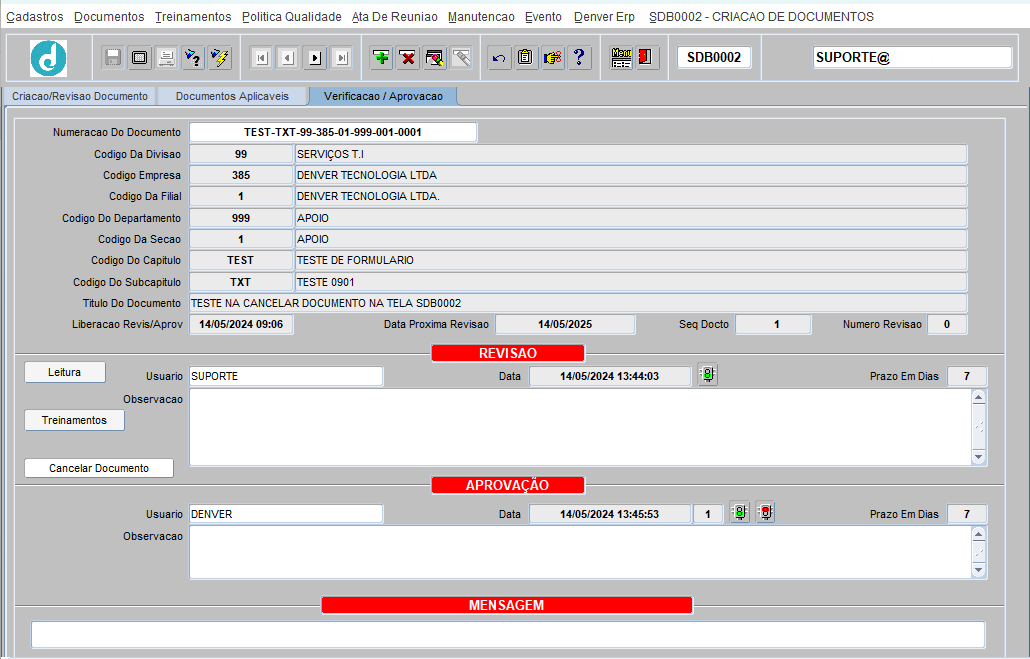Click the Revisao Observacao text area
The height and width of the screenshot is (659, 1030).
[x=580, y=427]
